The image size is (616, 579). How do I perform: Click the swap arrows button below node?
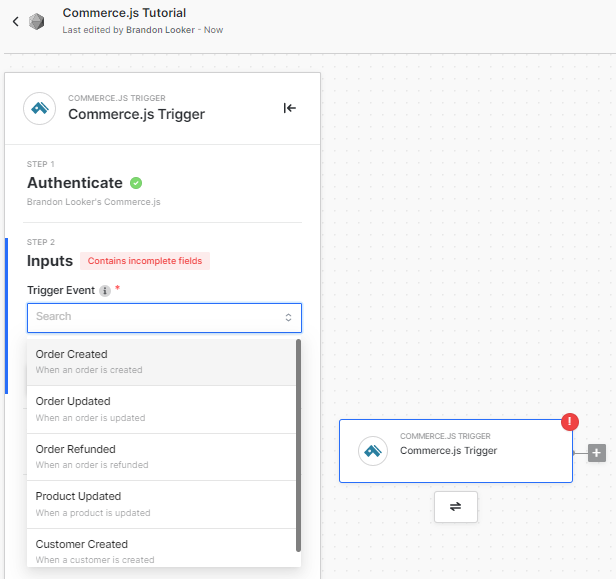tap(456, 506)
